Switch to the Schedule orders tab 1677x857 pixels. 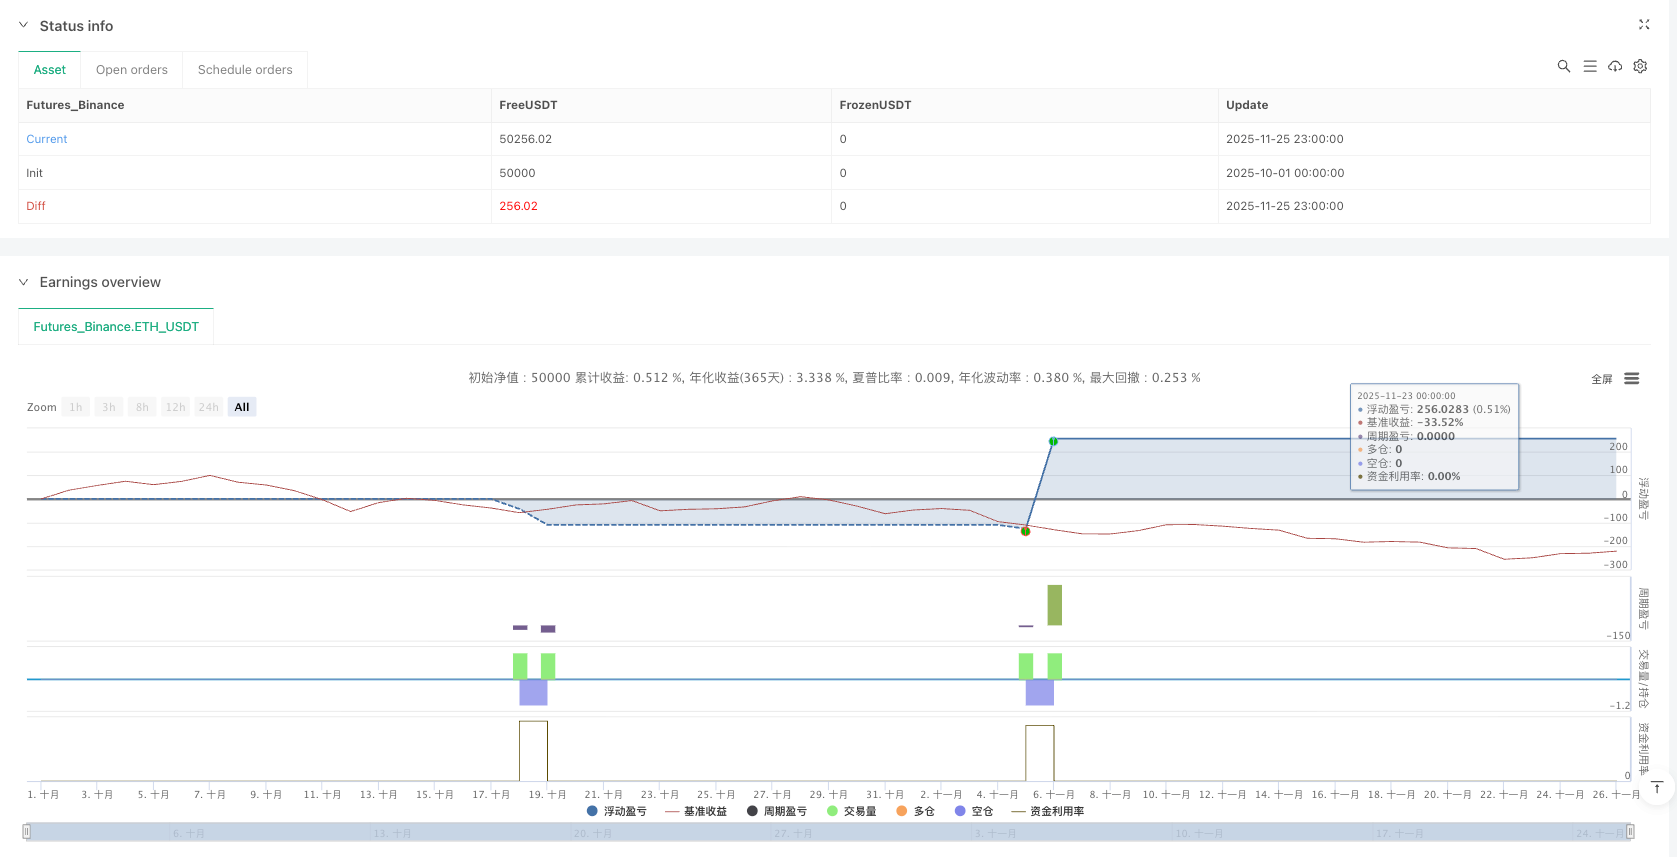[245, 70]
